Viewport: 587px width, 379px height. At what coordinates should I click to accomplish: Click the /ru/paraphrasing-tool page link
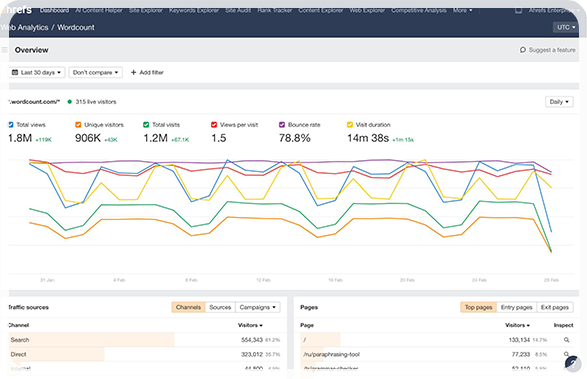click(332, 354)
